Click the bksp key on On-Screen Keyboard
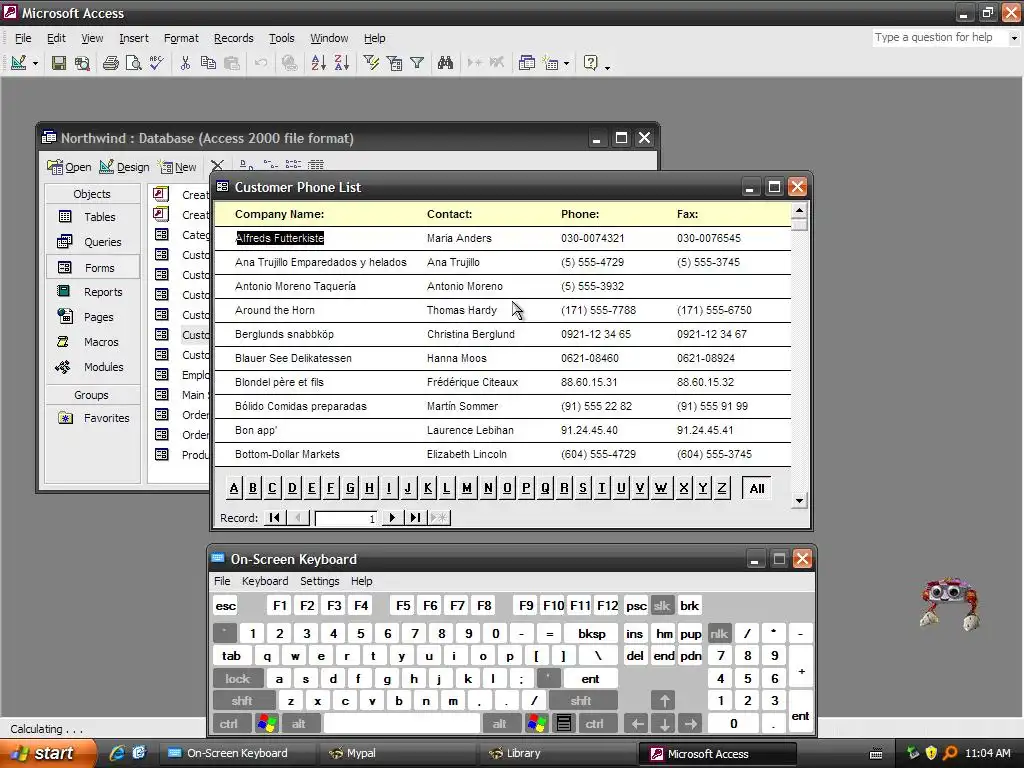 pos(592,633)
